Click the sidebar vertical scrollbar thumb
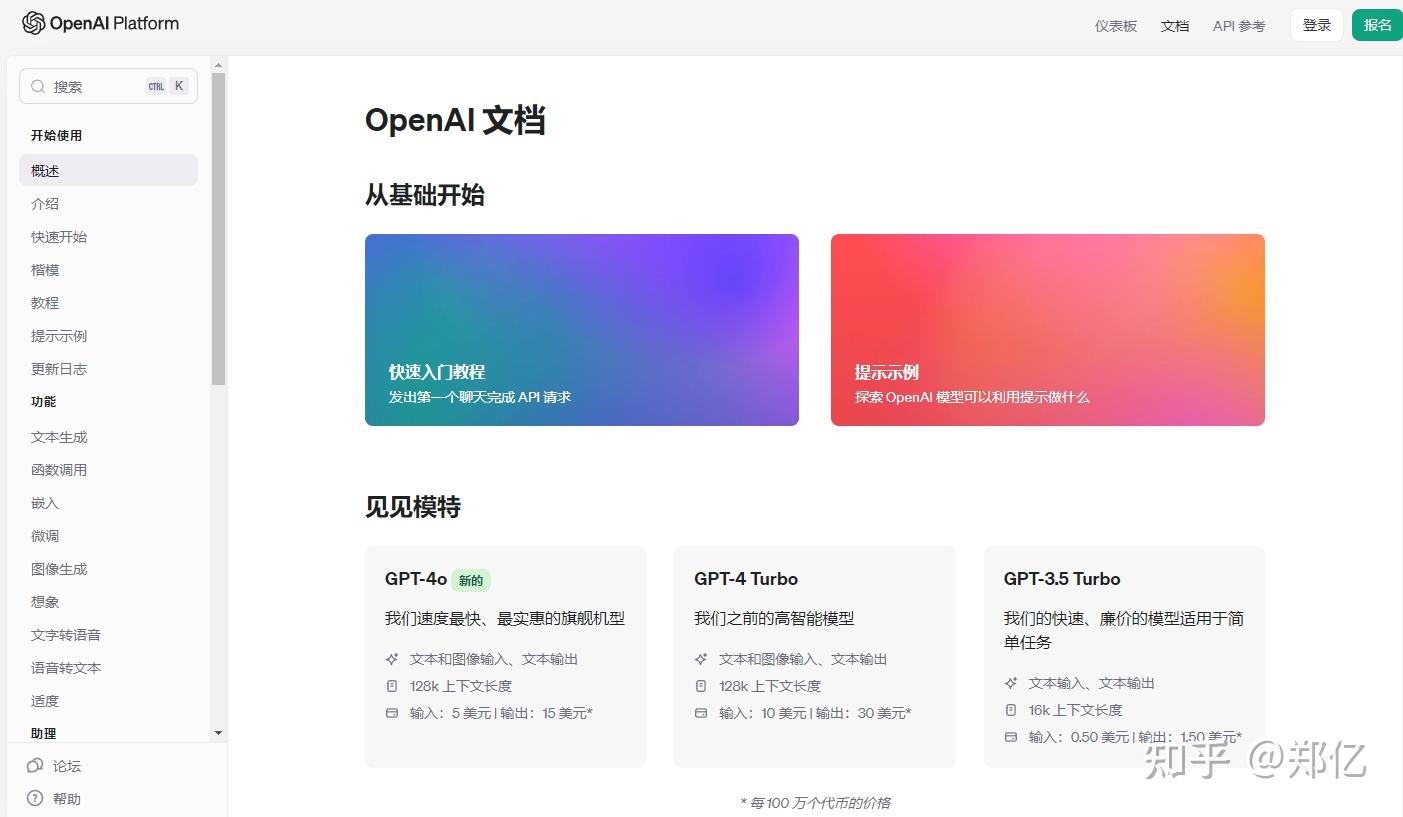Viewport: 1403px width, 817px height. coord(219,229)
